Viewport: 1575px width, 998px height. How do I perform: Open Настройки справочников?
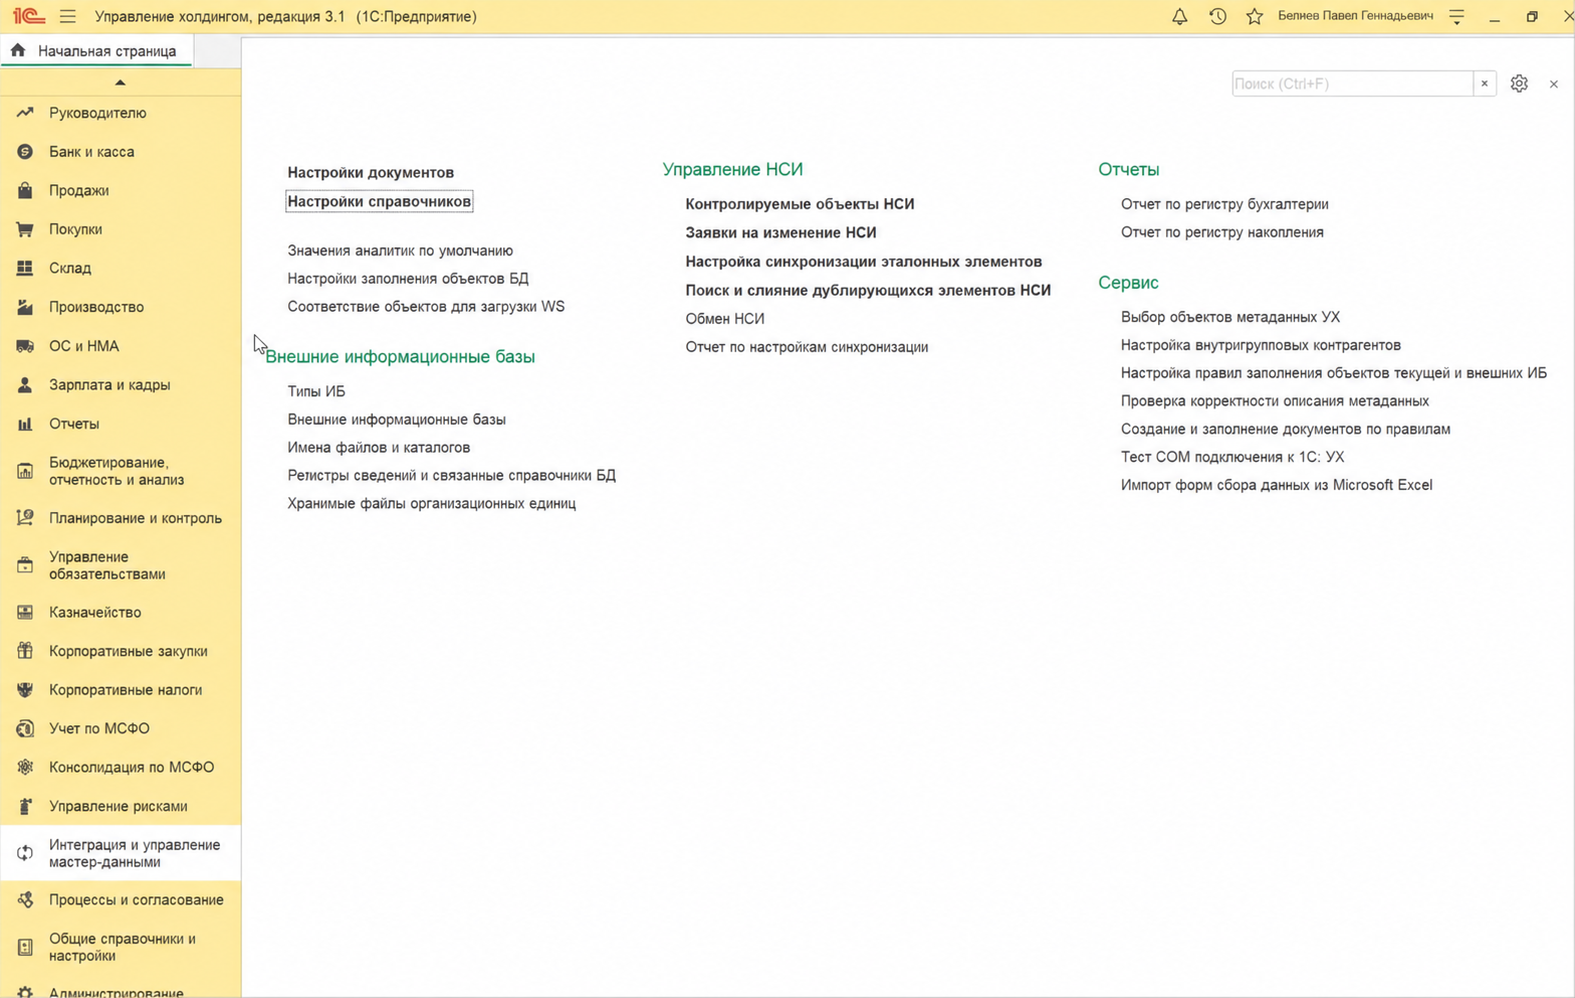click(x=379, y=201)
